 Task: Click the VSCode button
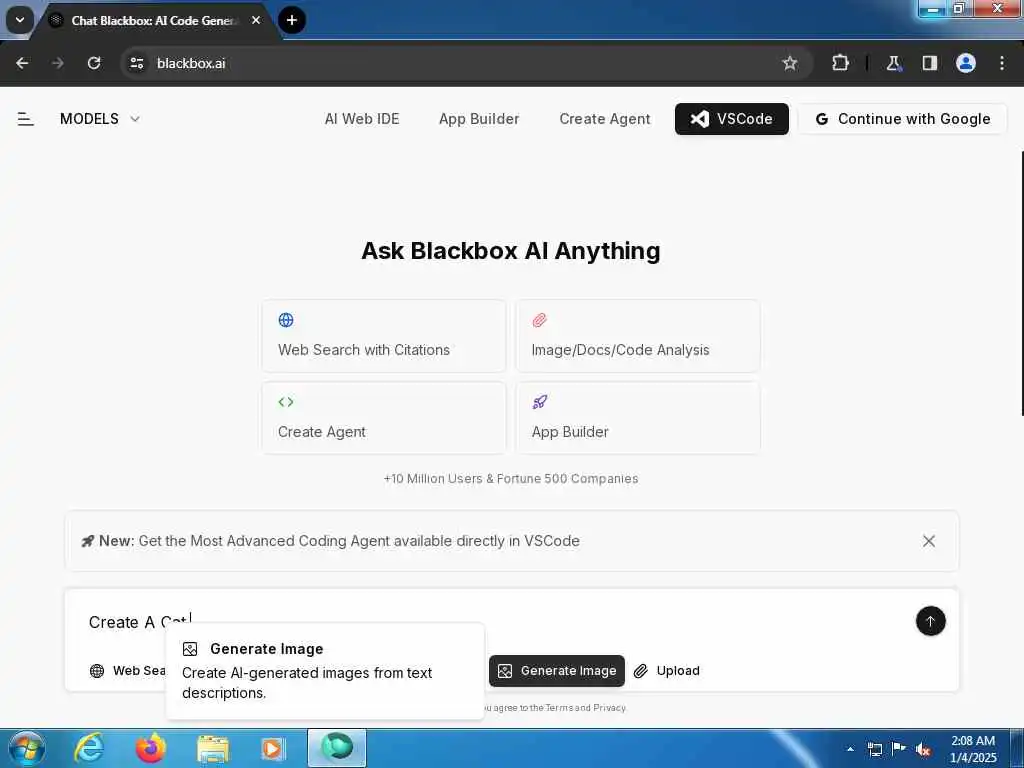click(731, 119)
